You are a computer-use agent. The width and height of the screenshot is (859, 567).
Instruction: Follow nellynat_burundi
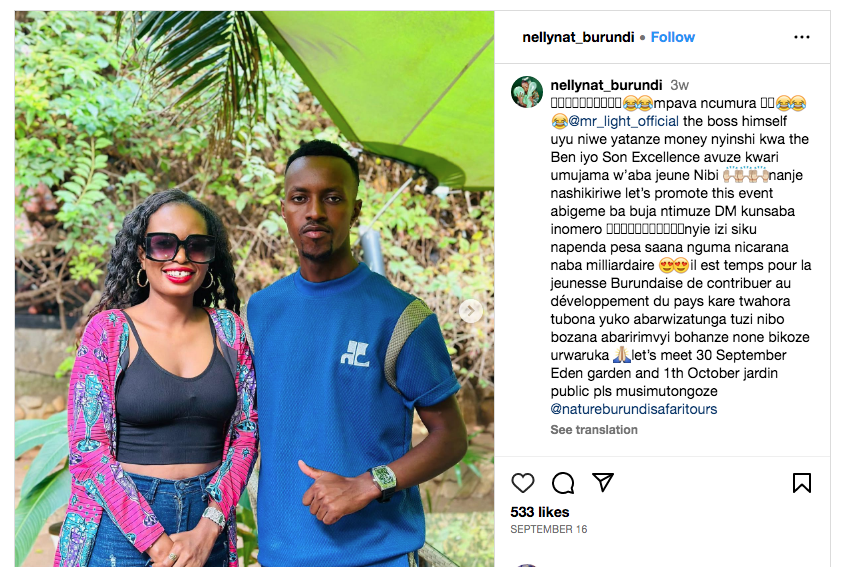coord(673,37)
